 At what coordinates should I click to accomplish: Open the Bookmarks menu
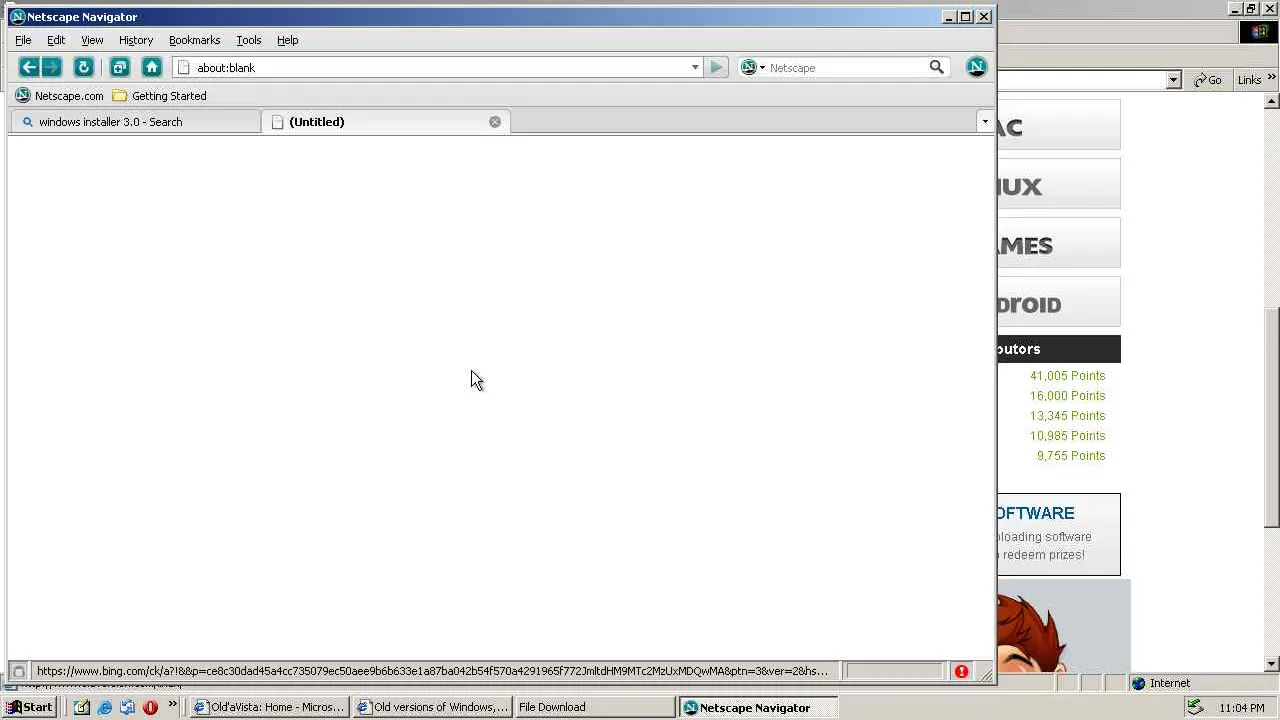[x=194, y=40]
